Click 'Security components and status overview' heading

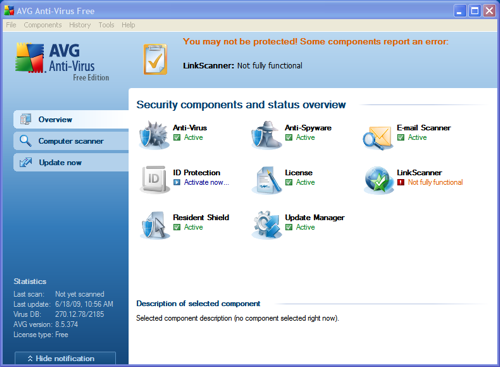click(241, 105)
